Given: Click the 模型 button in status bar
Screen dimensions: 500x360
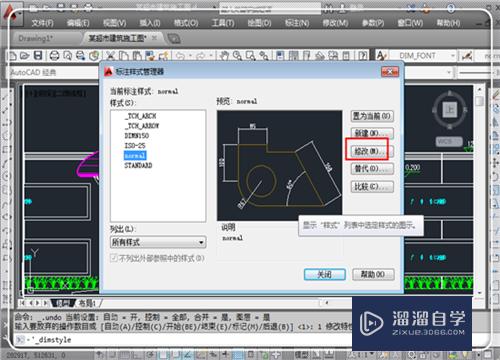Looking at the screenshot, I should click(303, 355).
